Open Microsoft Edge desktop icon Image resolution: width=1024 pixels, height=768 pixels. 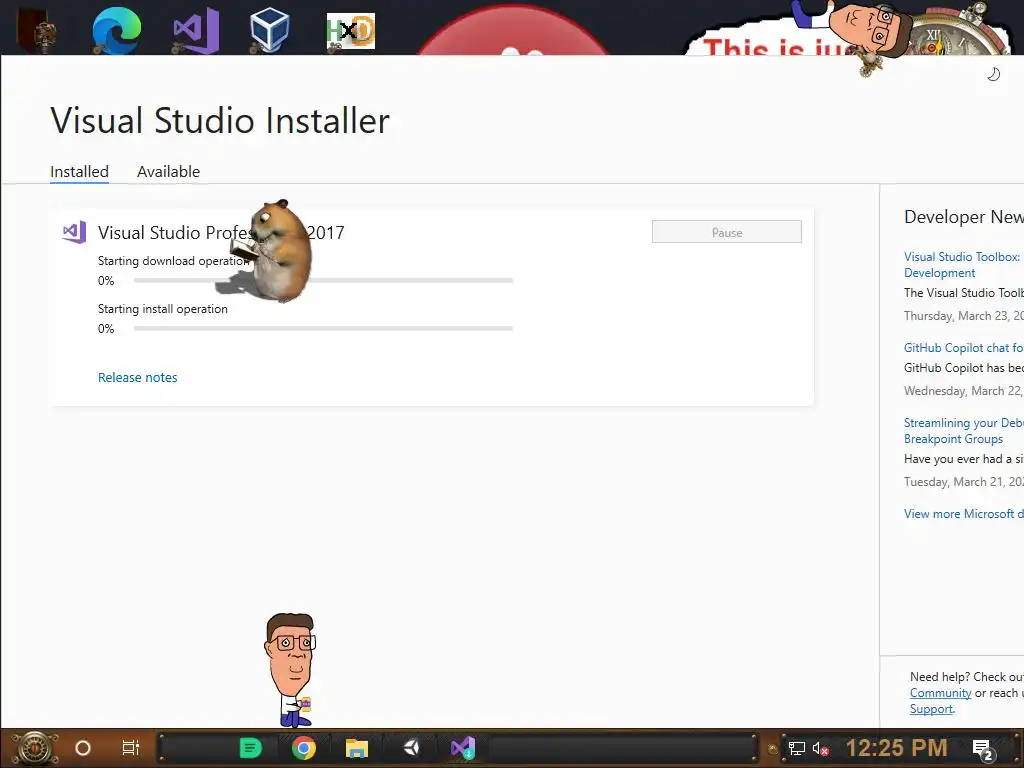pos(116,31)
